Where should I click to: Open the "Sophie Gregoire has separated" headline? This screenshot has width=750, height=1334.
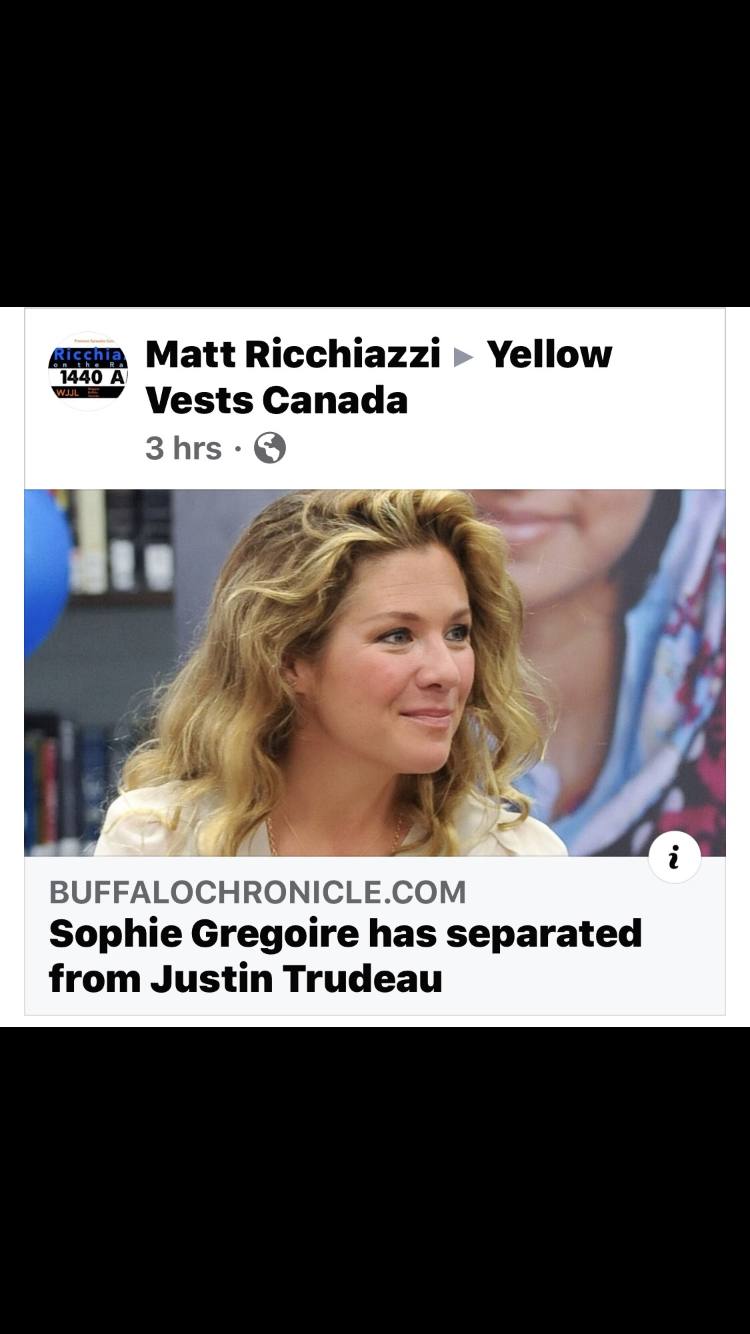click(345, 933)
